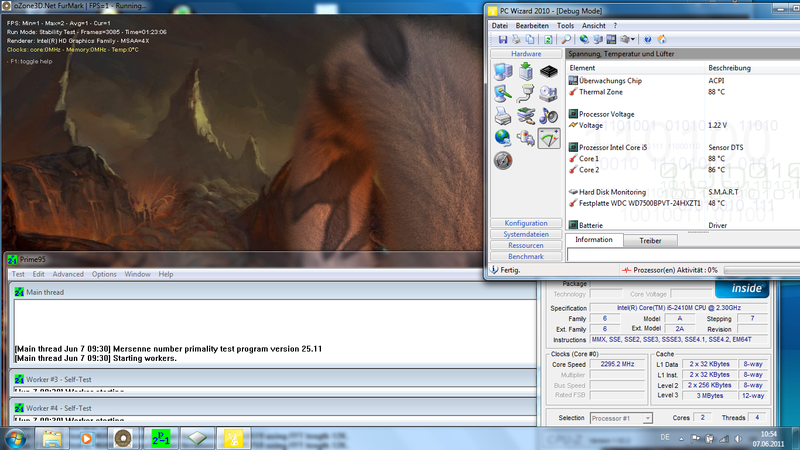800x450 pixels.
Task: Open the Ansicht menu
Action: (594, 26)
